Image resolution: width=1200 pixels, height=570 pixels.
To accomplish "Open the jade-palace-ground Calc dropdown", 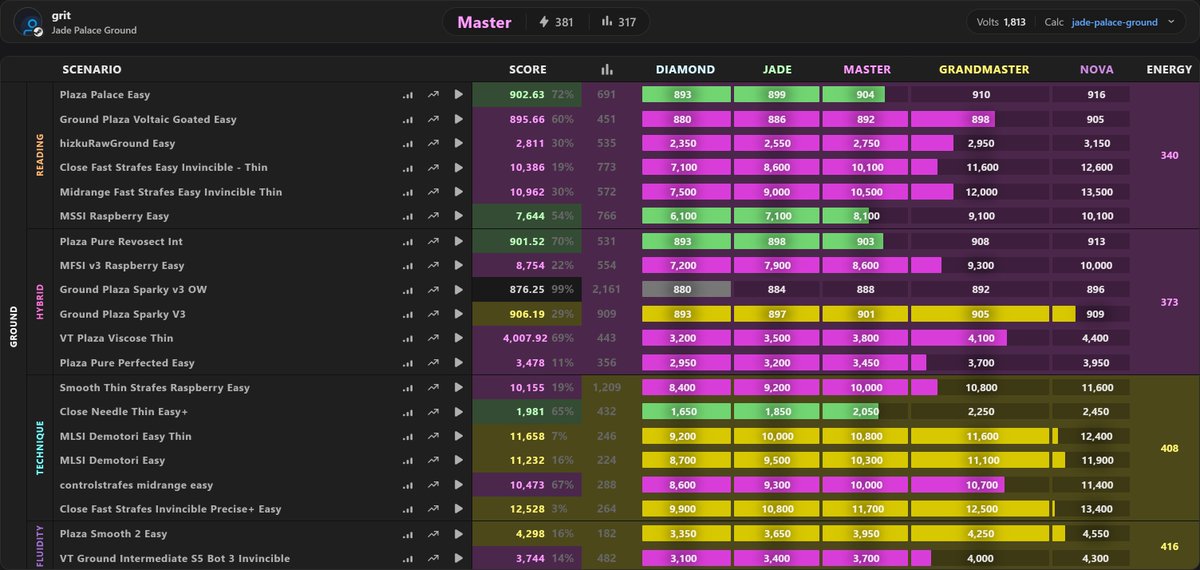I will 1122,22.
